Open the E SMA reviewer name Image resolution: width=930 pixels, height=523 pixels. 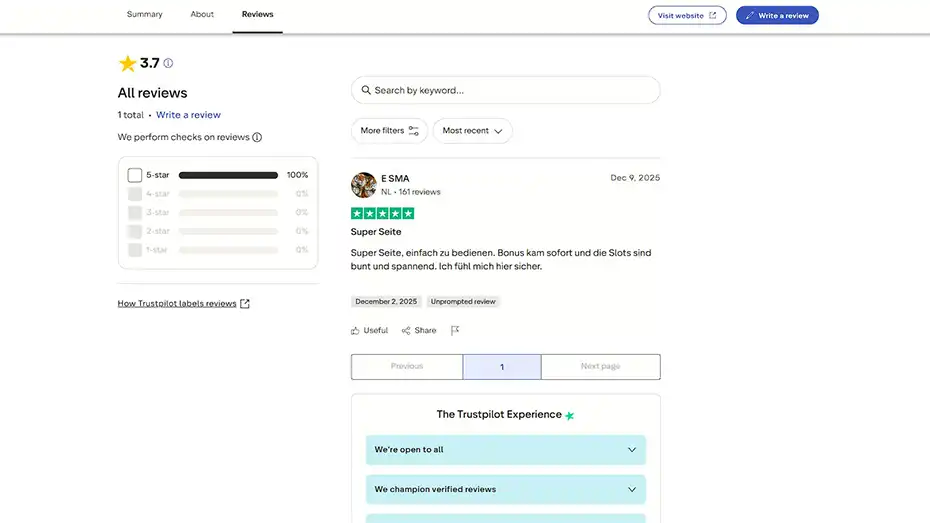[x=395, y=178]
